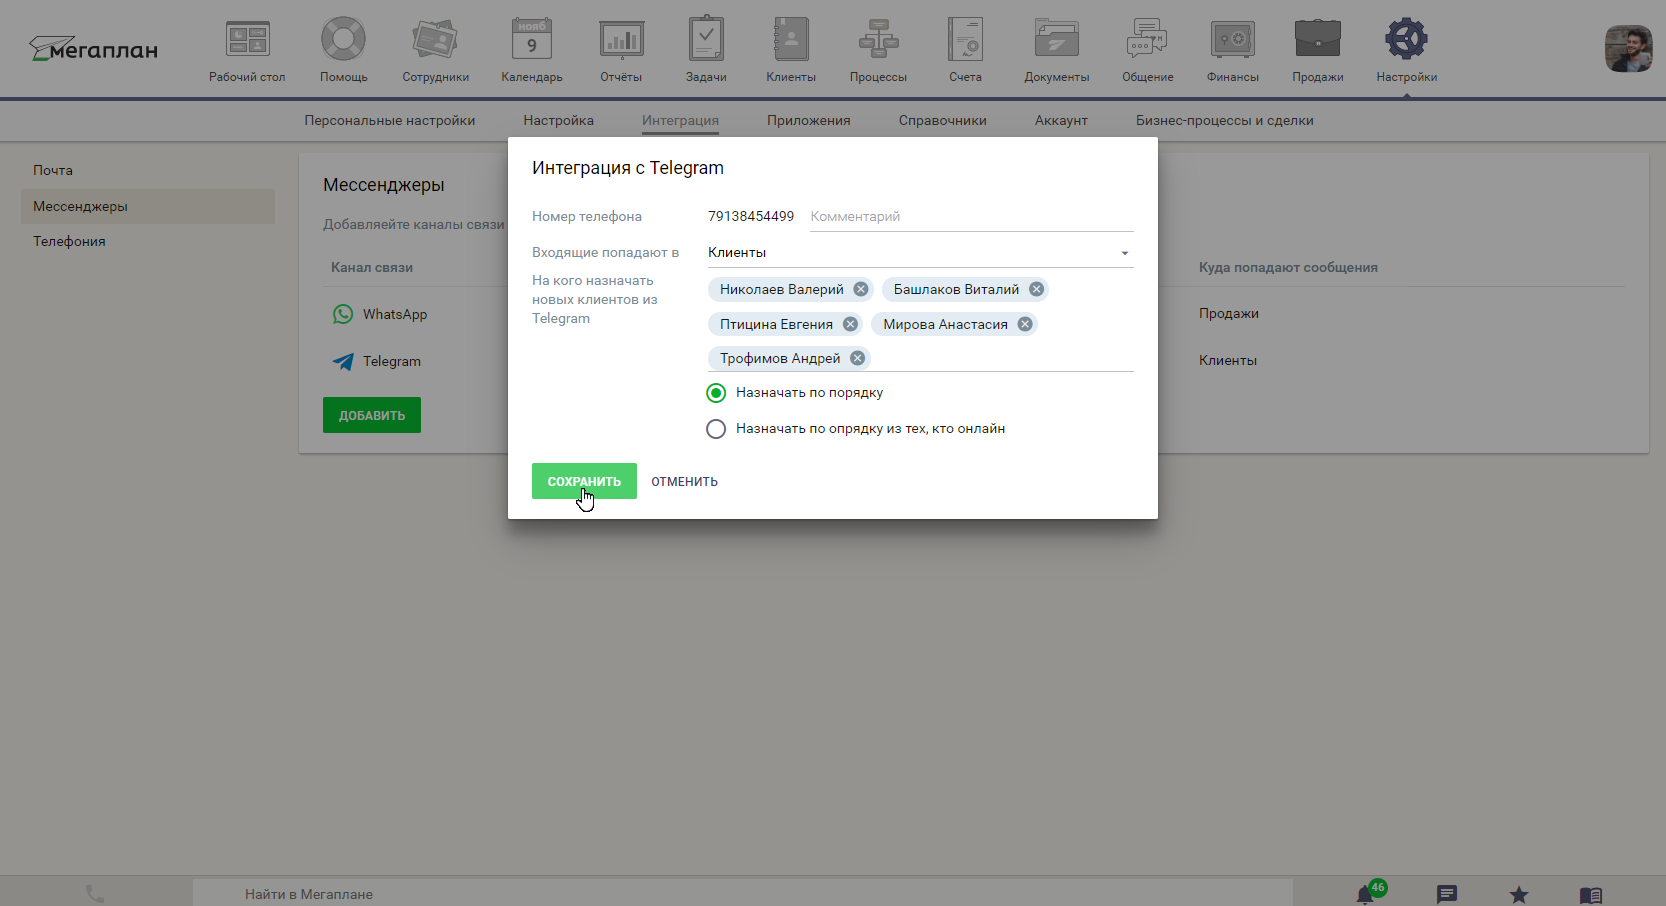Screen dimensions: 1666x906
Task: Switch to the Настройка tab
Action: (558, 120)
